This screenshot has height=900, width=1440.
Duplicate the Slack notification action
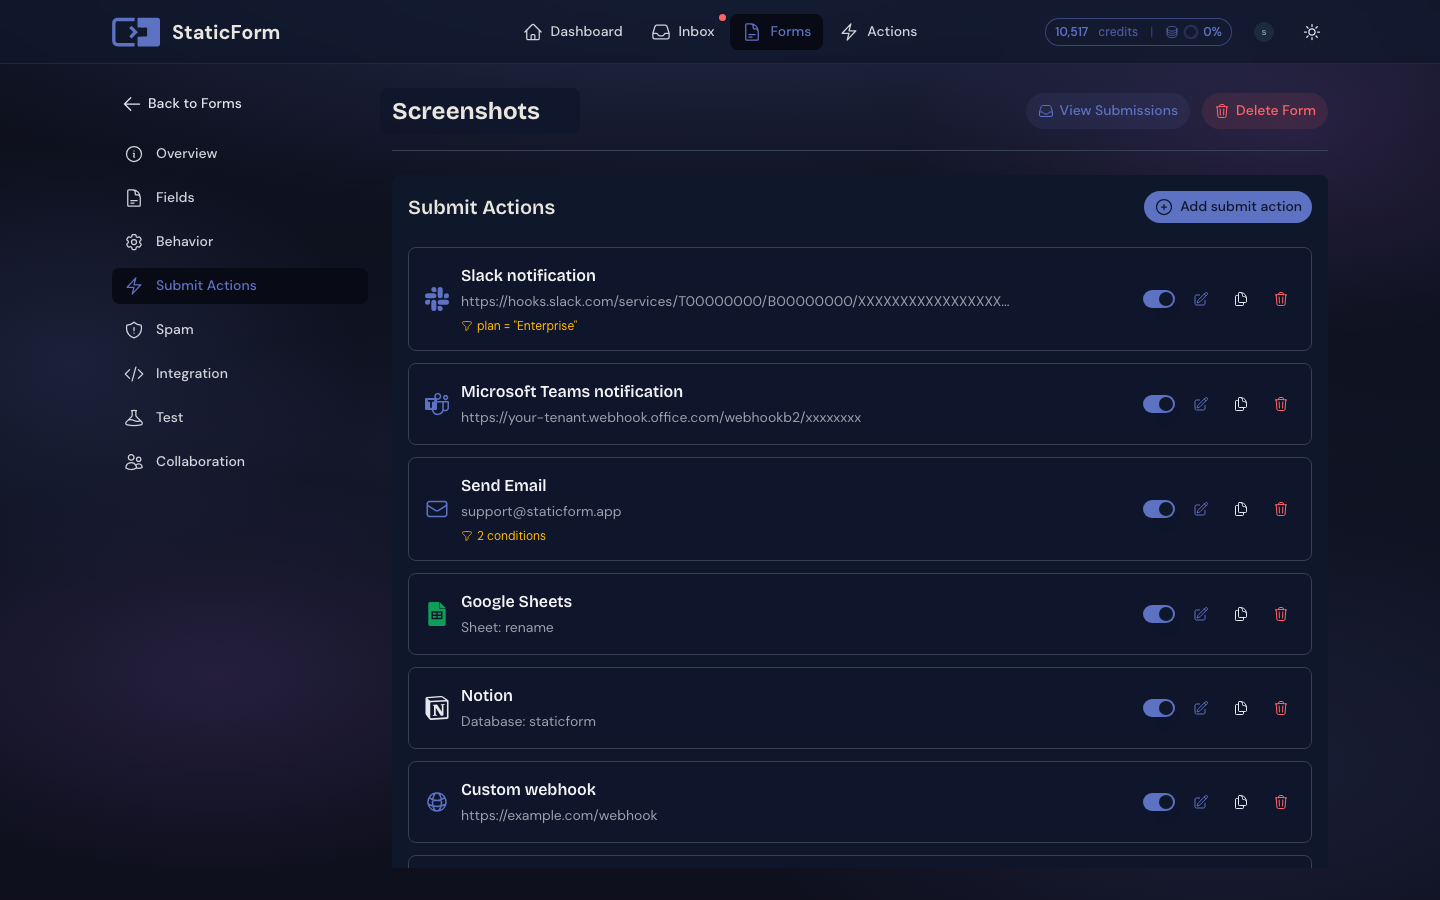point(1241,299)
